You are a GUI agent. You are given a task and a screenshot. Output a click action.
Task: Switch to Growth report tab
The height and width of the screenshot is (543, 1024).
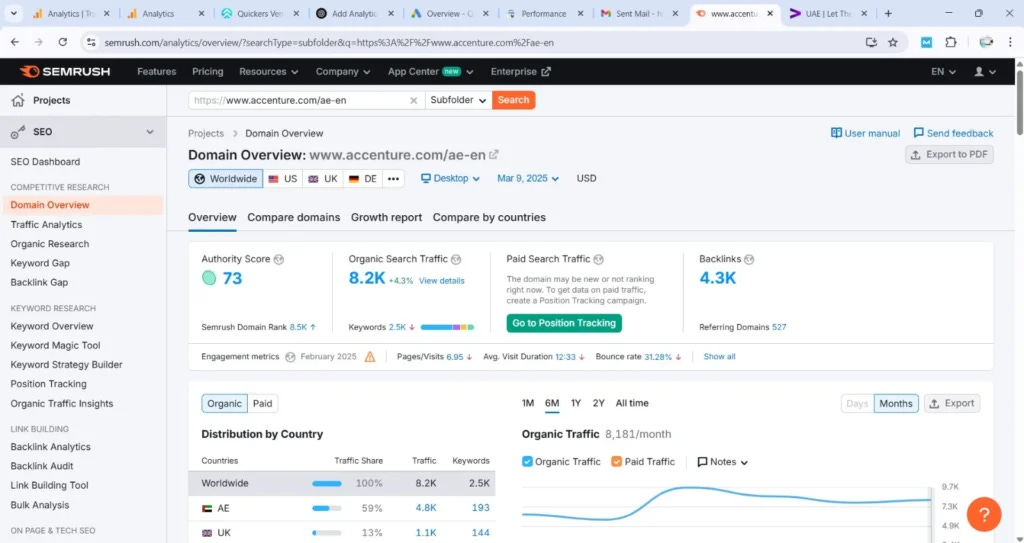coord(386,218)
